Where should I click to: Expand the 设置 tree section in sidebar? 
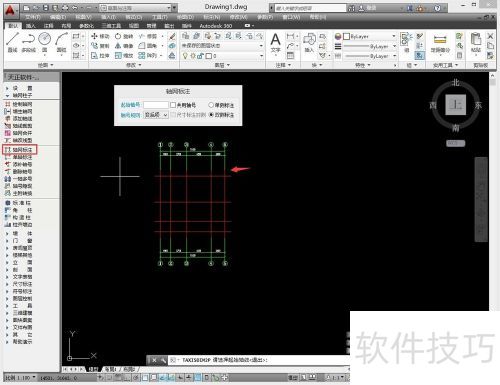tap(7, 88)
